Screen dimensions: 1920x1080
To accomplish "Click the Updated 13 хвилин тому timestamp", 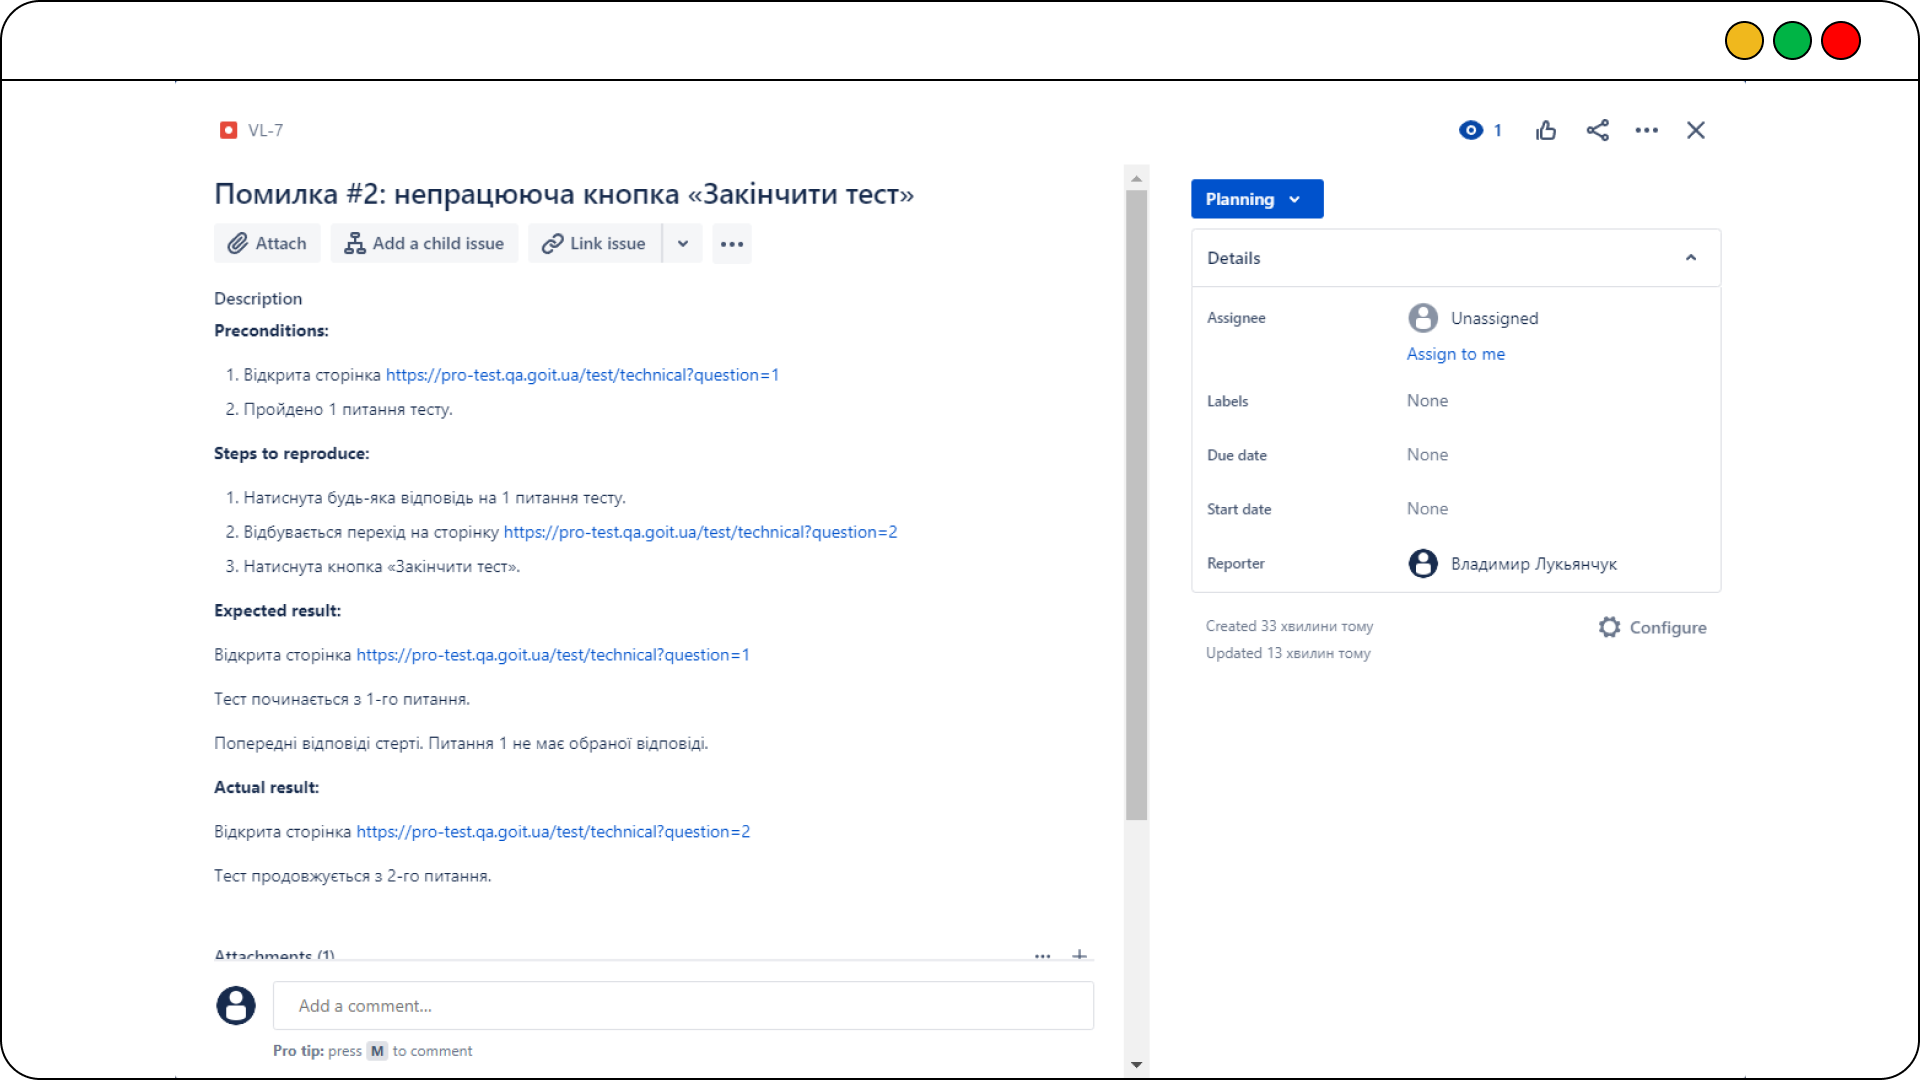I will [1288, 653].
